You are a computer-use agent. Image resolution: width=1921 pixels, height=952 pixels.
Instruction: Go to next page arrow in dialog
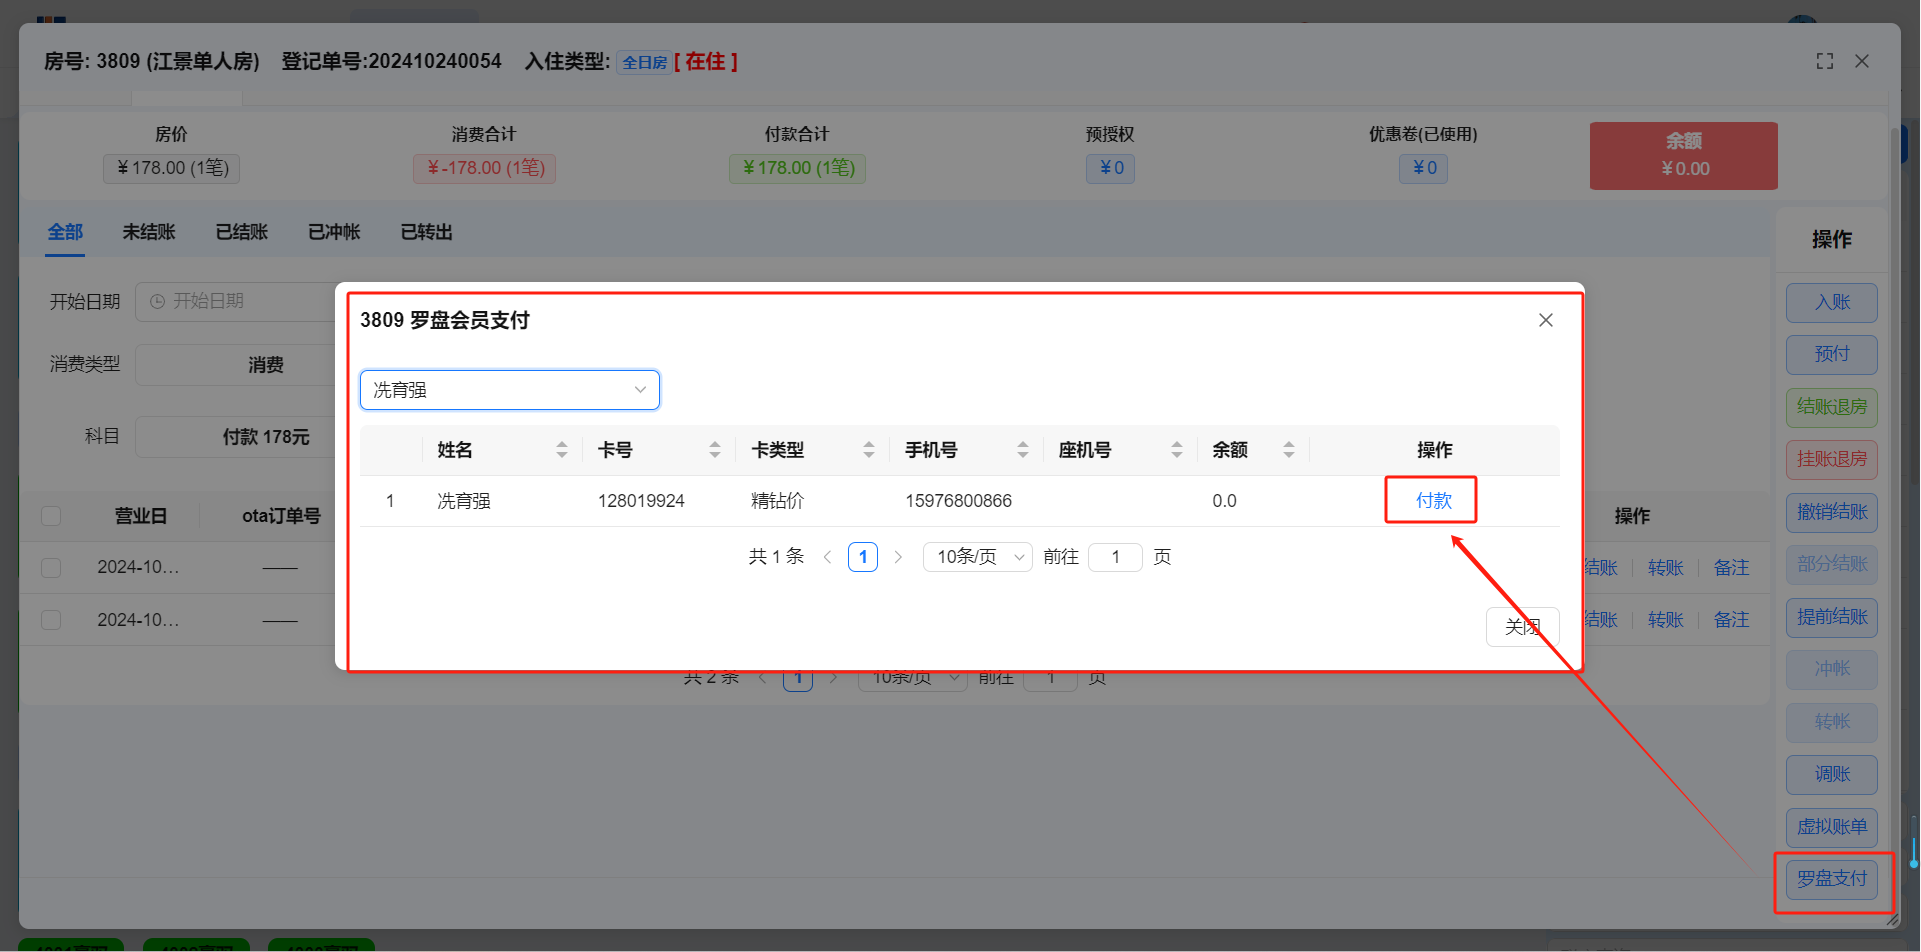[898, 557]
